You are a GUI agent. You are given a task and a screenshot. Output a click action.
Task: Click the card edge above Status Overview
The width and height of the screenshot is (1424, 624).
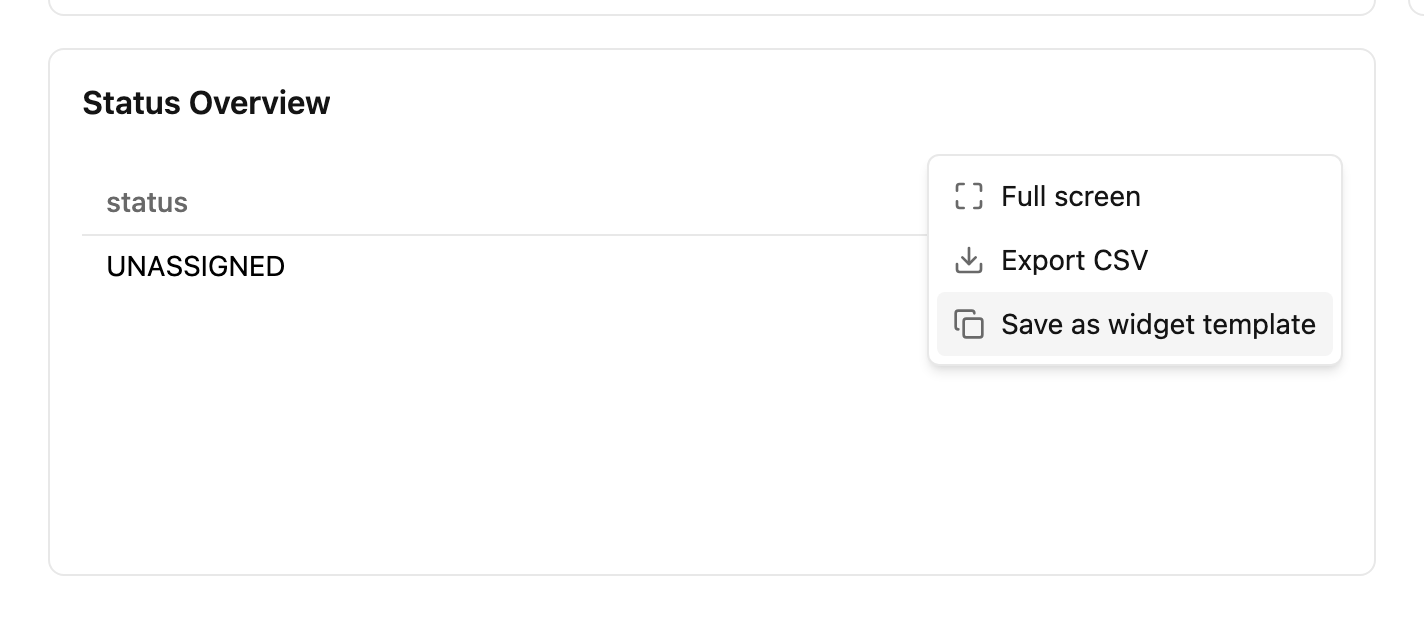click(712, 50)
